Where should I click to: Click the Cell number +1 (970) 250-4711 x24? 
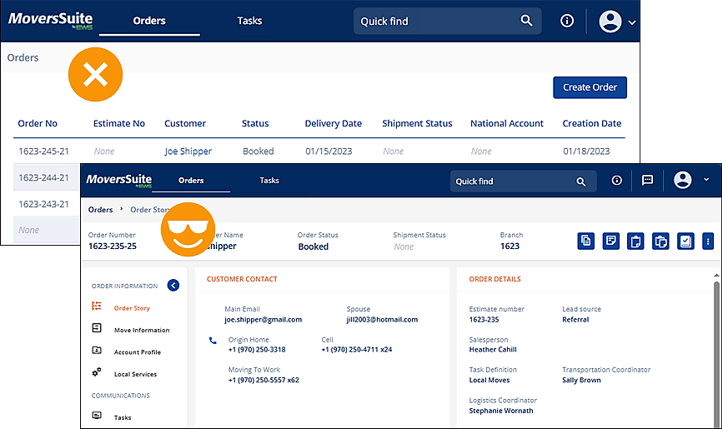[357, 349]
